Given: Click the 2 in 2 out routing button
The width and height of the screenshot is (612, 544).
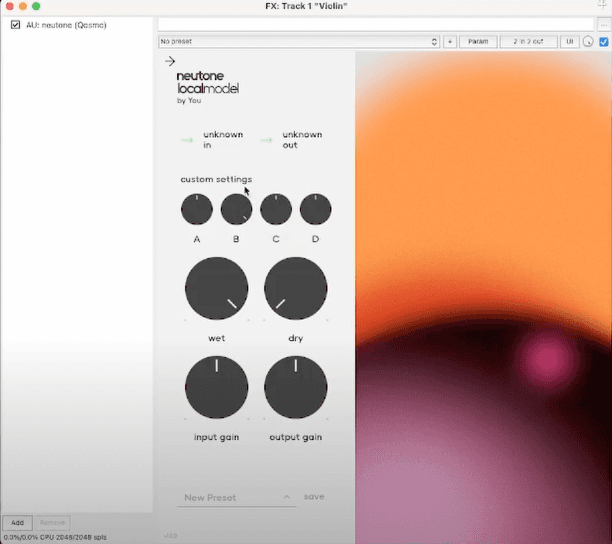Looking at the screenshot, I should [528, 41].
